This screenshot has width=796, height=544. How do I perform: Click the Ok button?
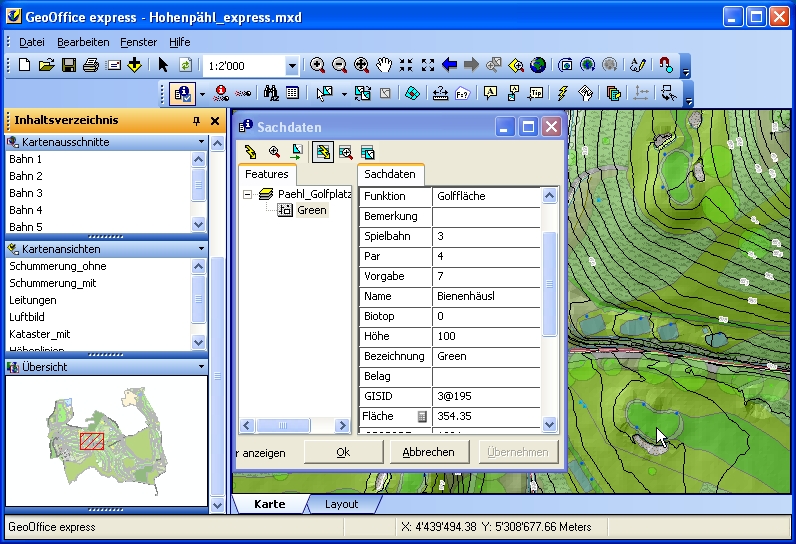[x=343, y=452]
